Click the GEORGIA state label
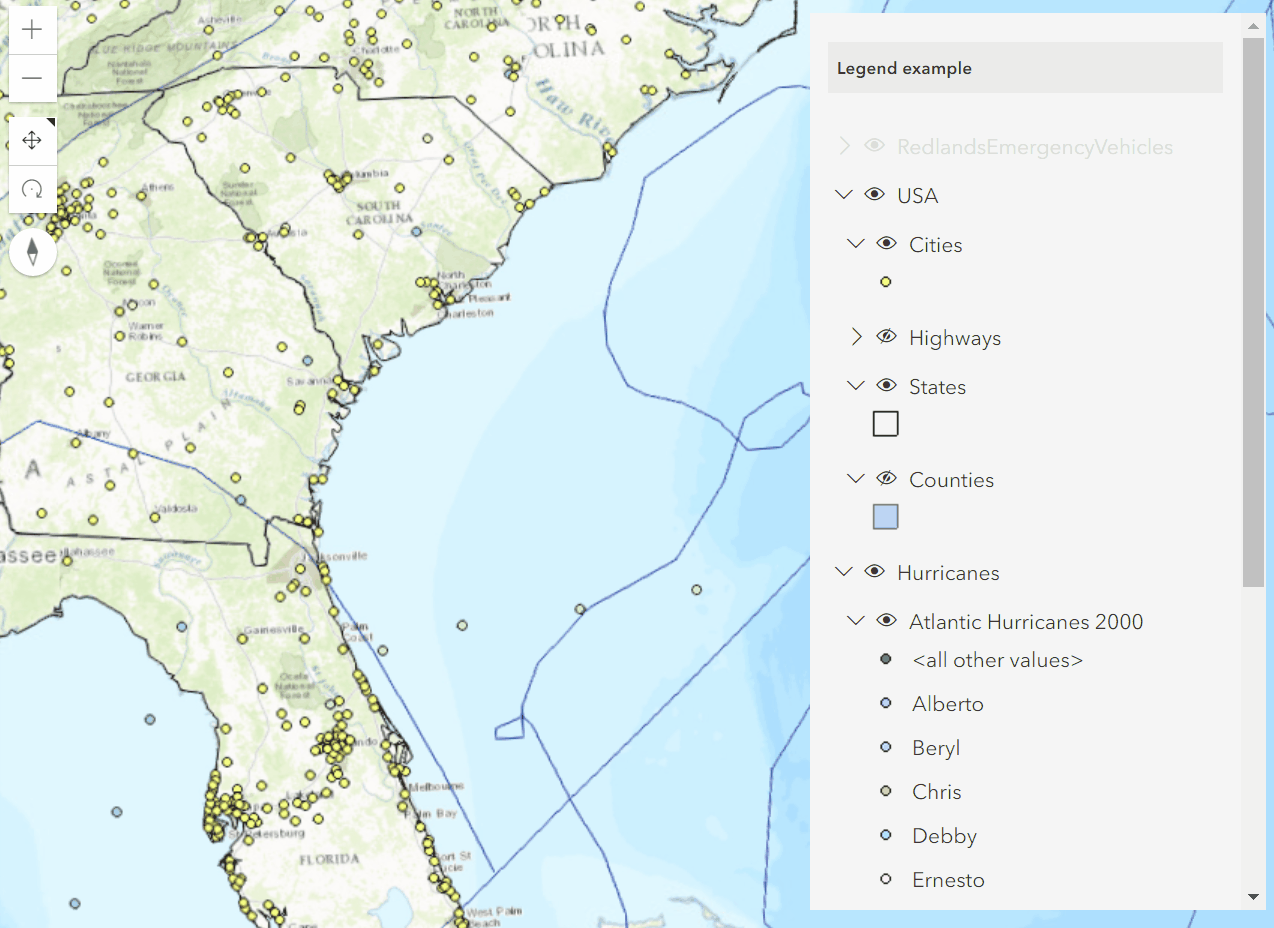 point(155,377)
